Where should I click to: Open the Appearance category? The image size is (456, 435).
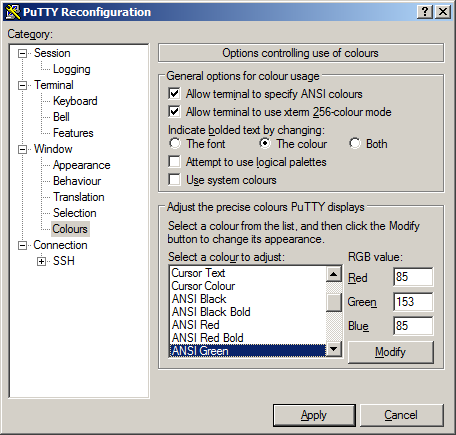coord(82,165)
